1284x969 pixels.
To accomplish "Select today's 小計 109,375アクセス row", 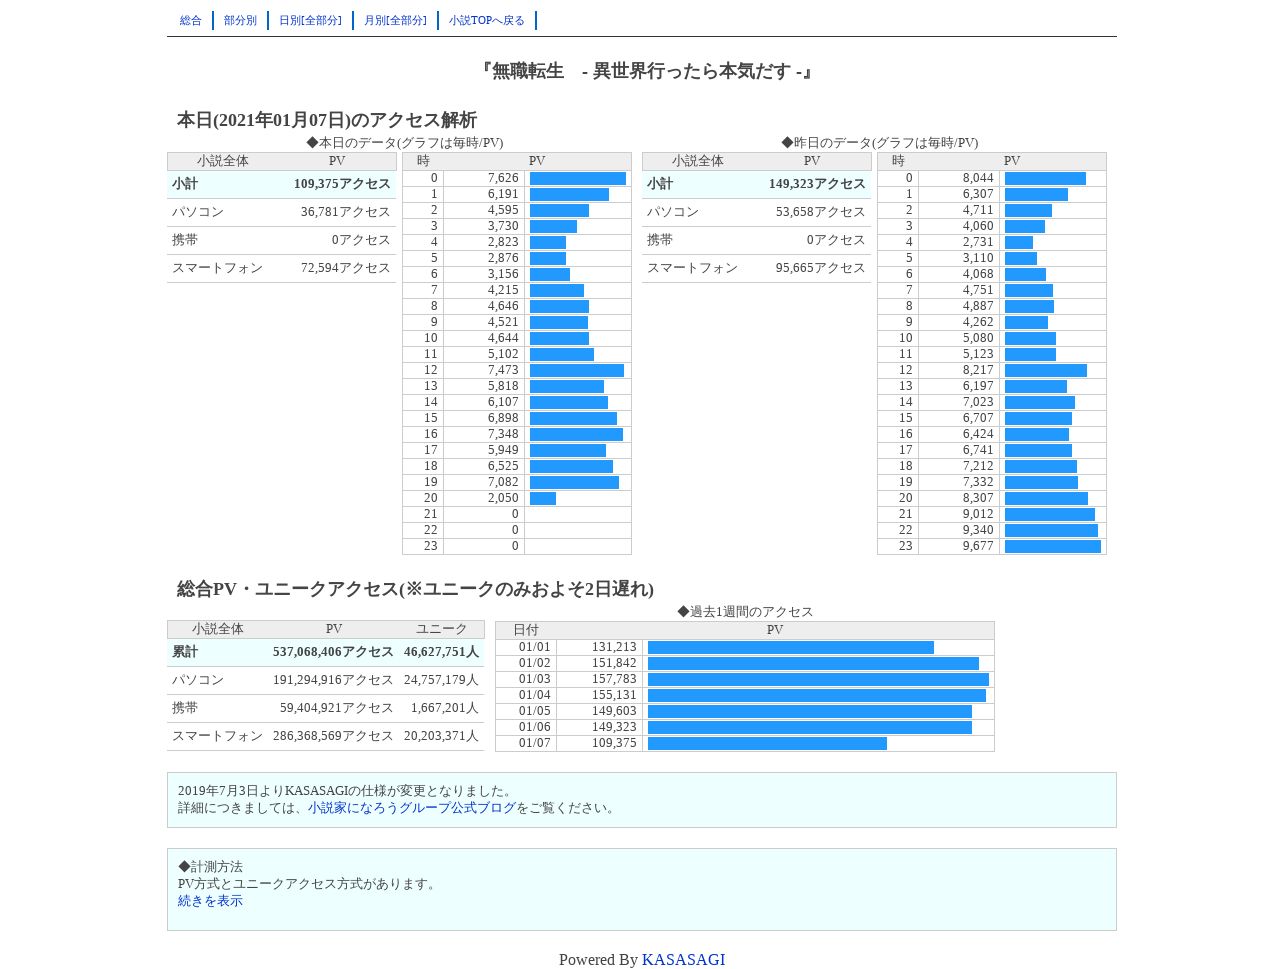I will [282, 184].
